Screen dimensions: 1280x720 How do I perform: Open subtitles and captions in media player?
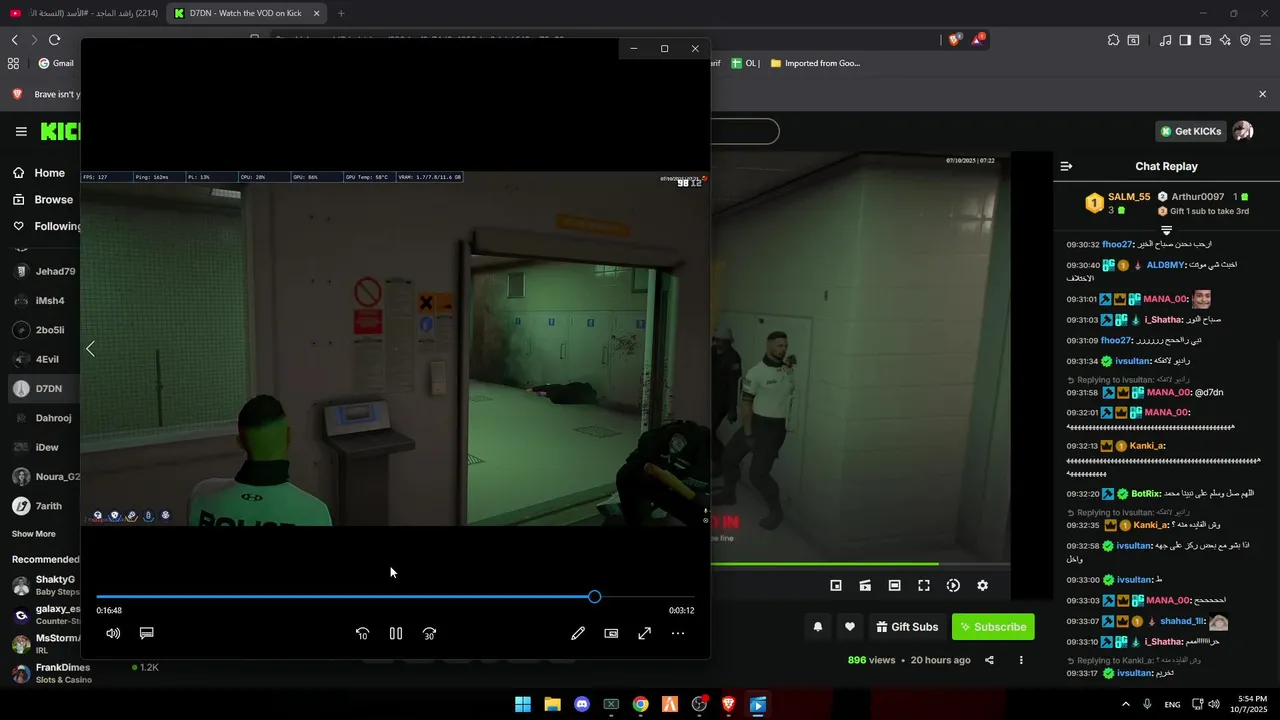(x=146, y=633)
